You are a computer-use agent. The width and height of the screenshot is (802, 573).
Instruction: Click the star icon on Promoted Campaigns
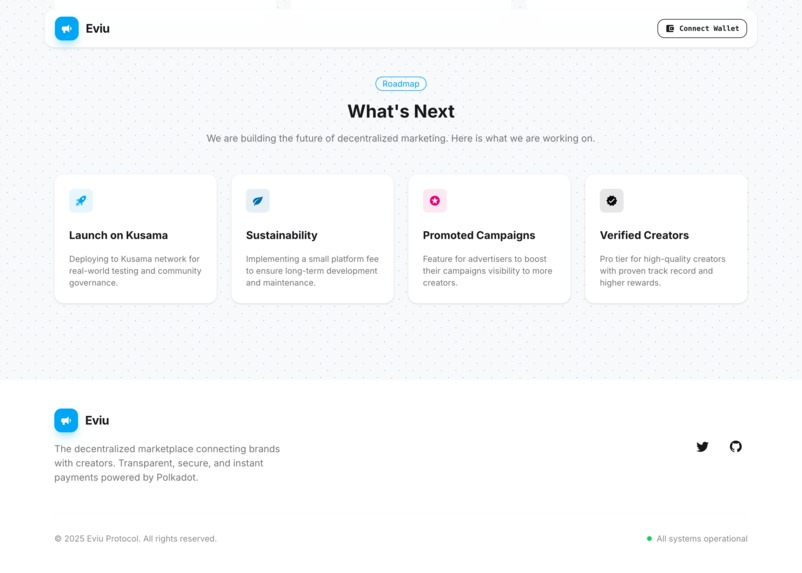pos(435,201)
